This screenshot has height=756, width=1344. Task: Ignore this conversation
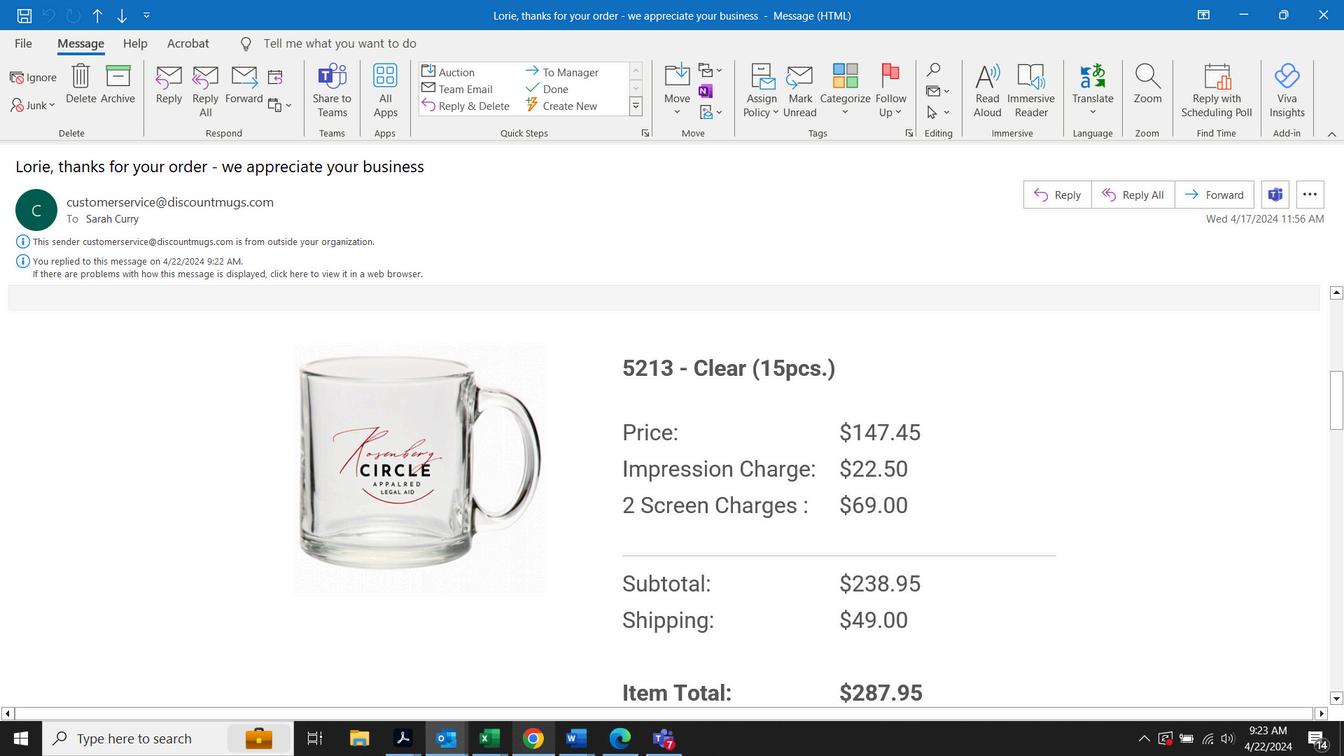click(x=34, y=77)
